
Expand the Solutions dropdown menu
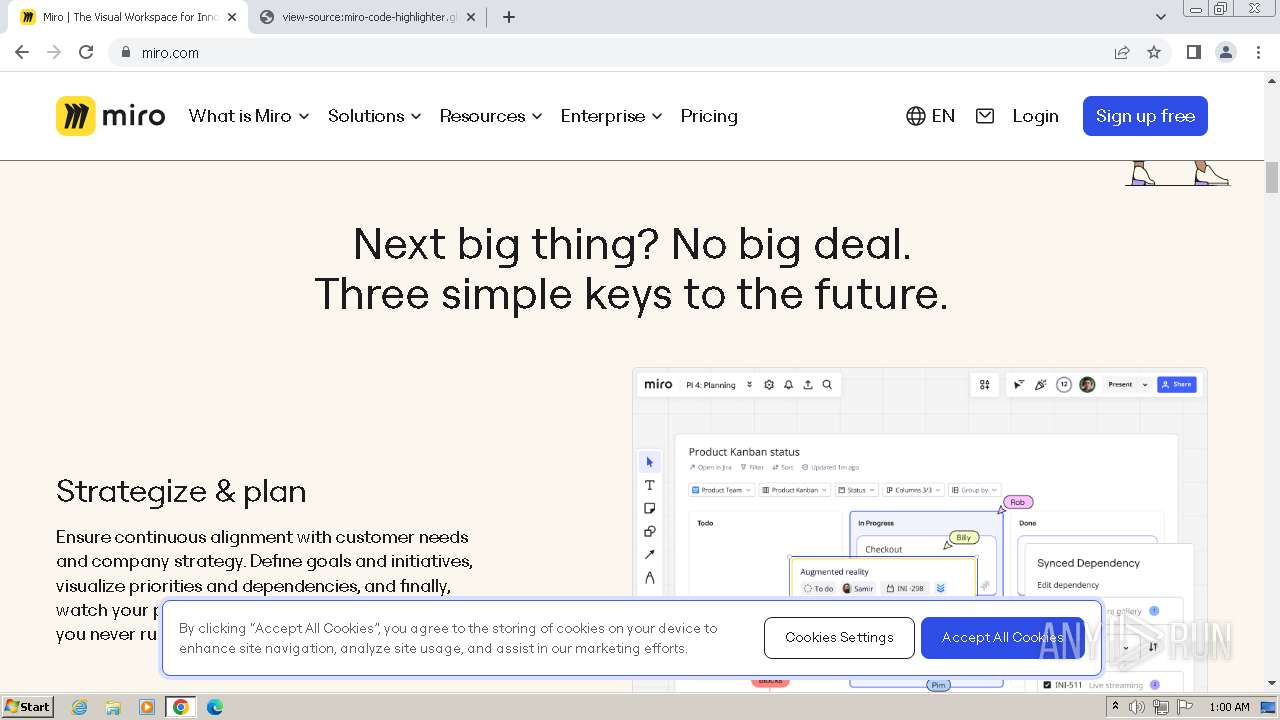(x=375, y=116)
